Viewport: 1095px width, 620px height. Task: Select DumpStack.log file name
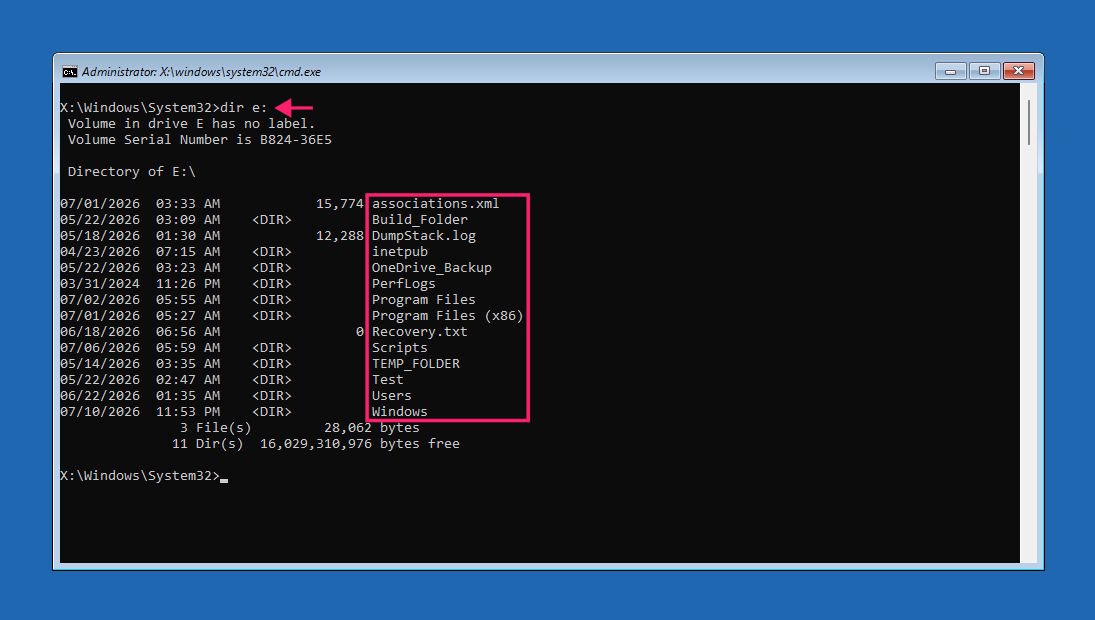[423, 236]
